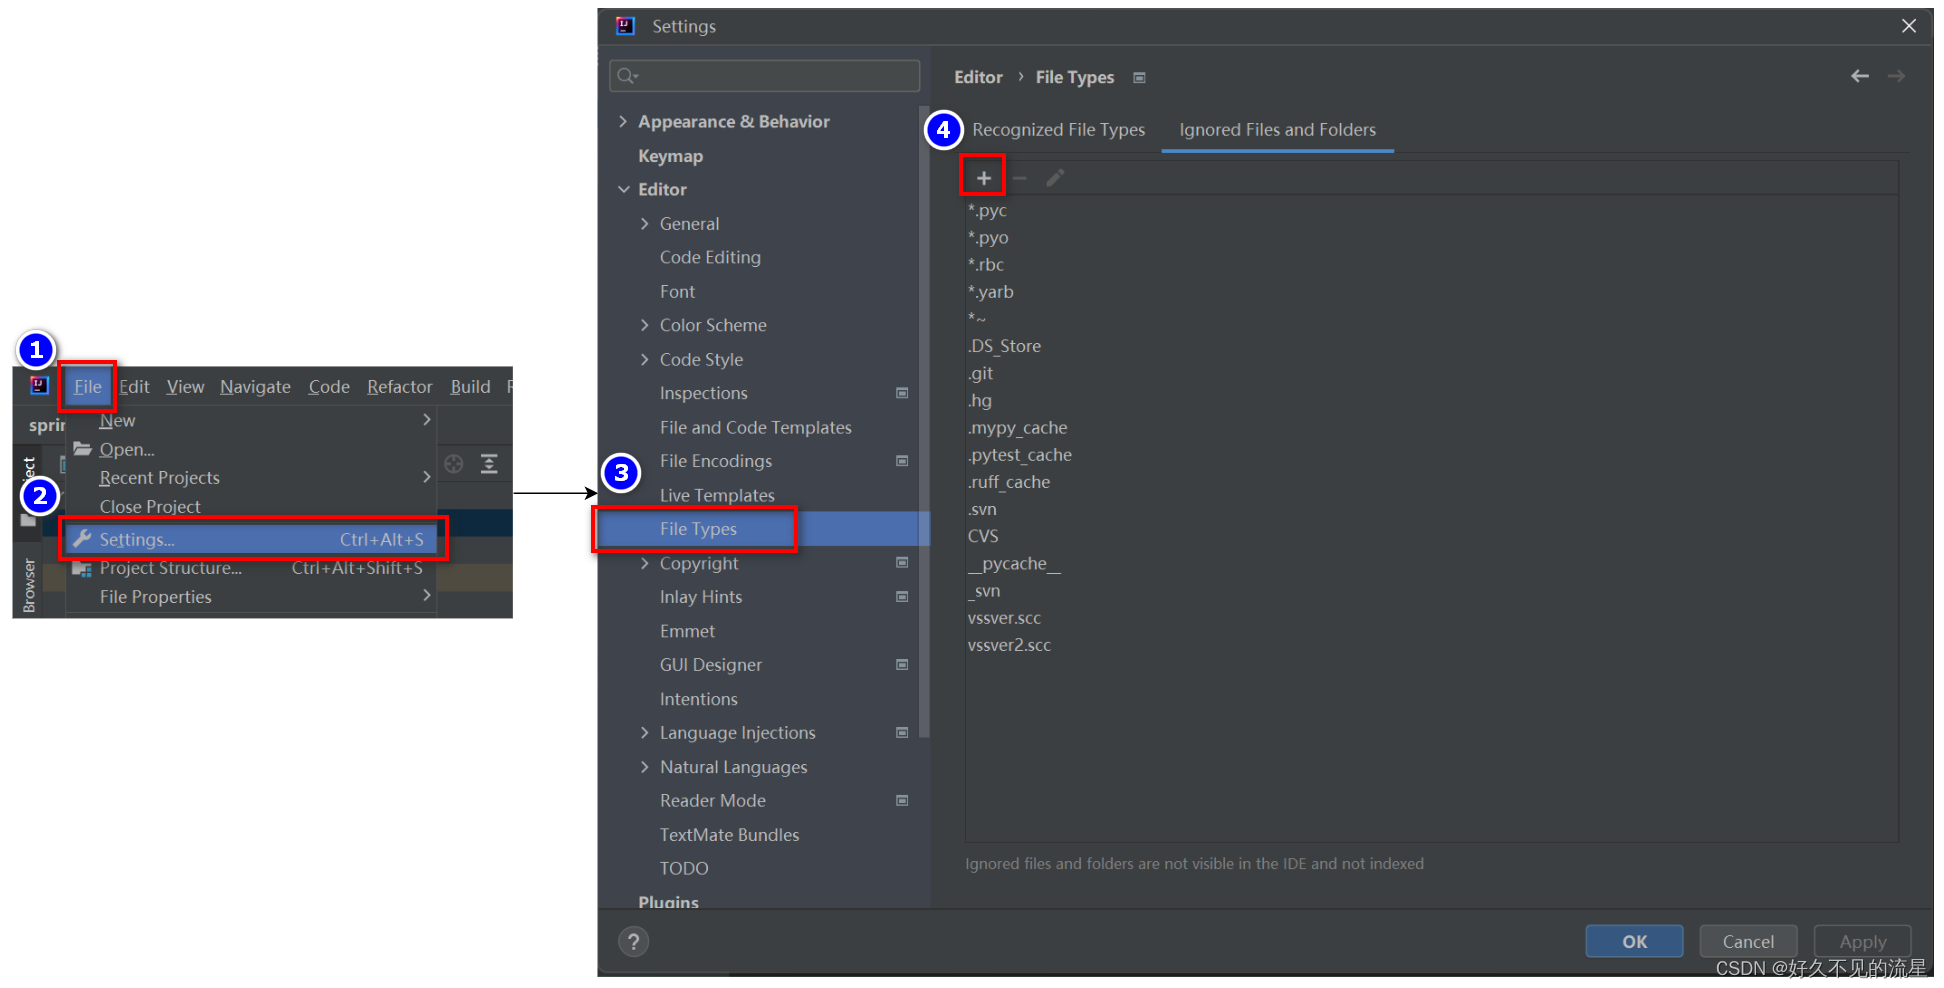This screenshot has height=988, width=1944.
Task: Open Recent Projects submenu
Action: point(252,478)
